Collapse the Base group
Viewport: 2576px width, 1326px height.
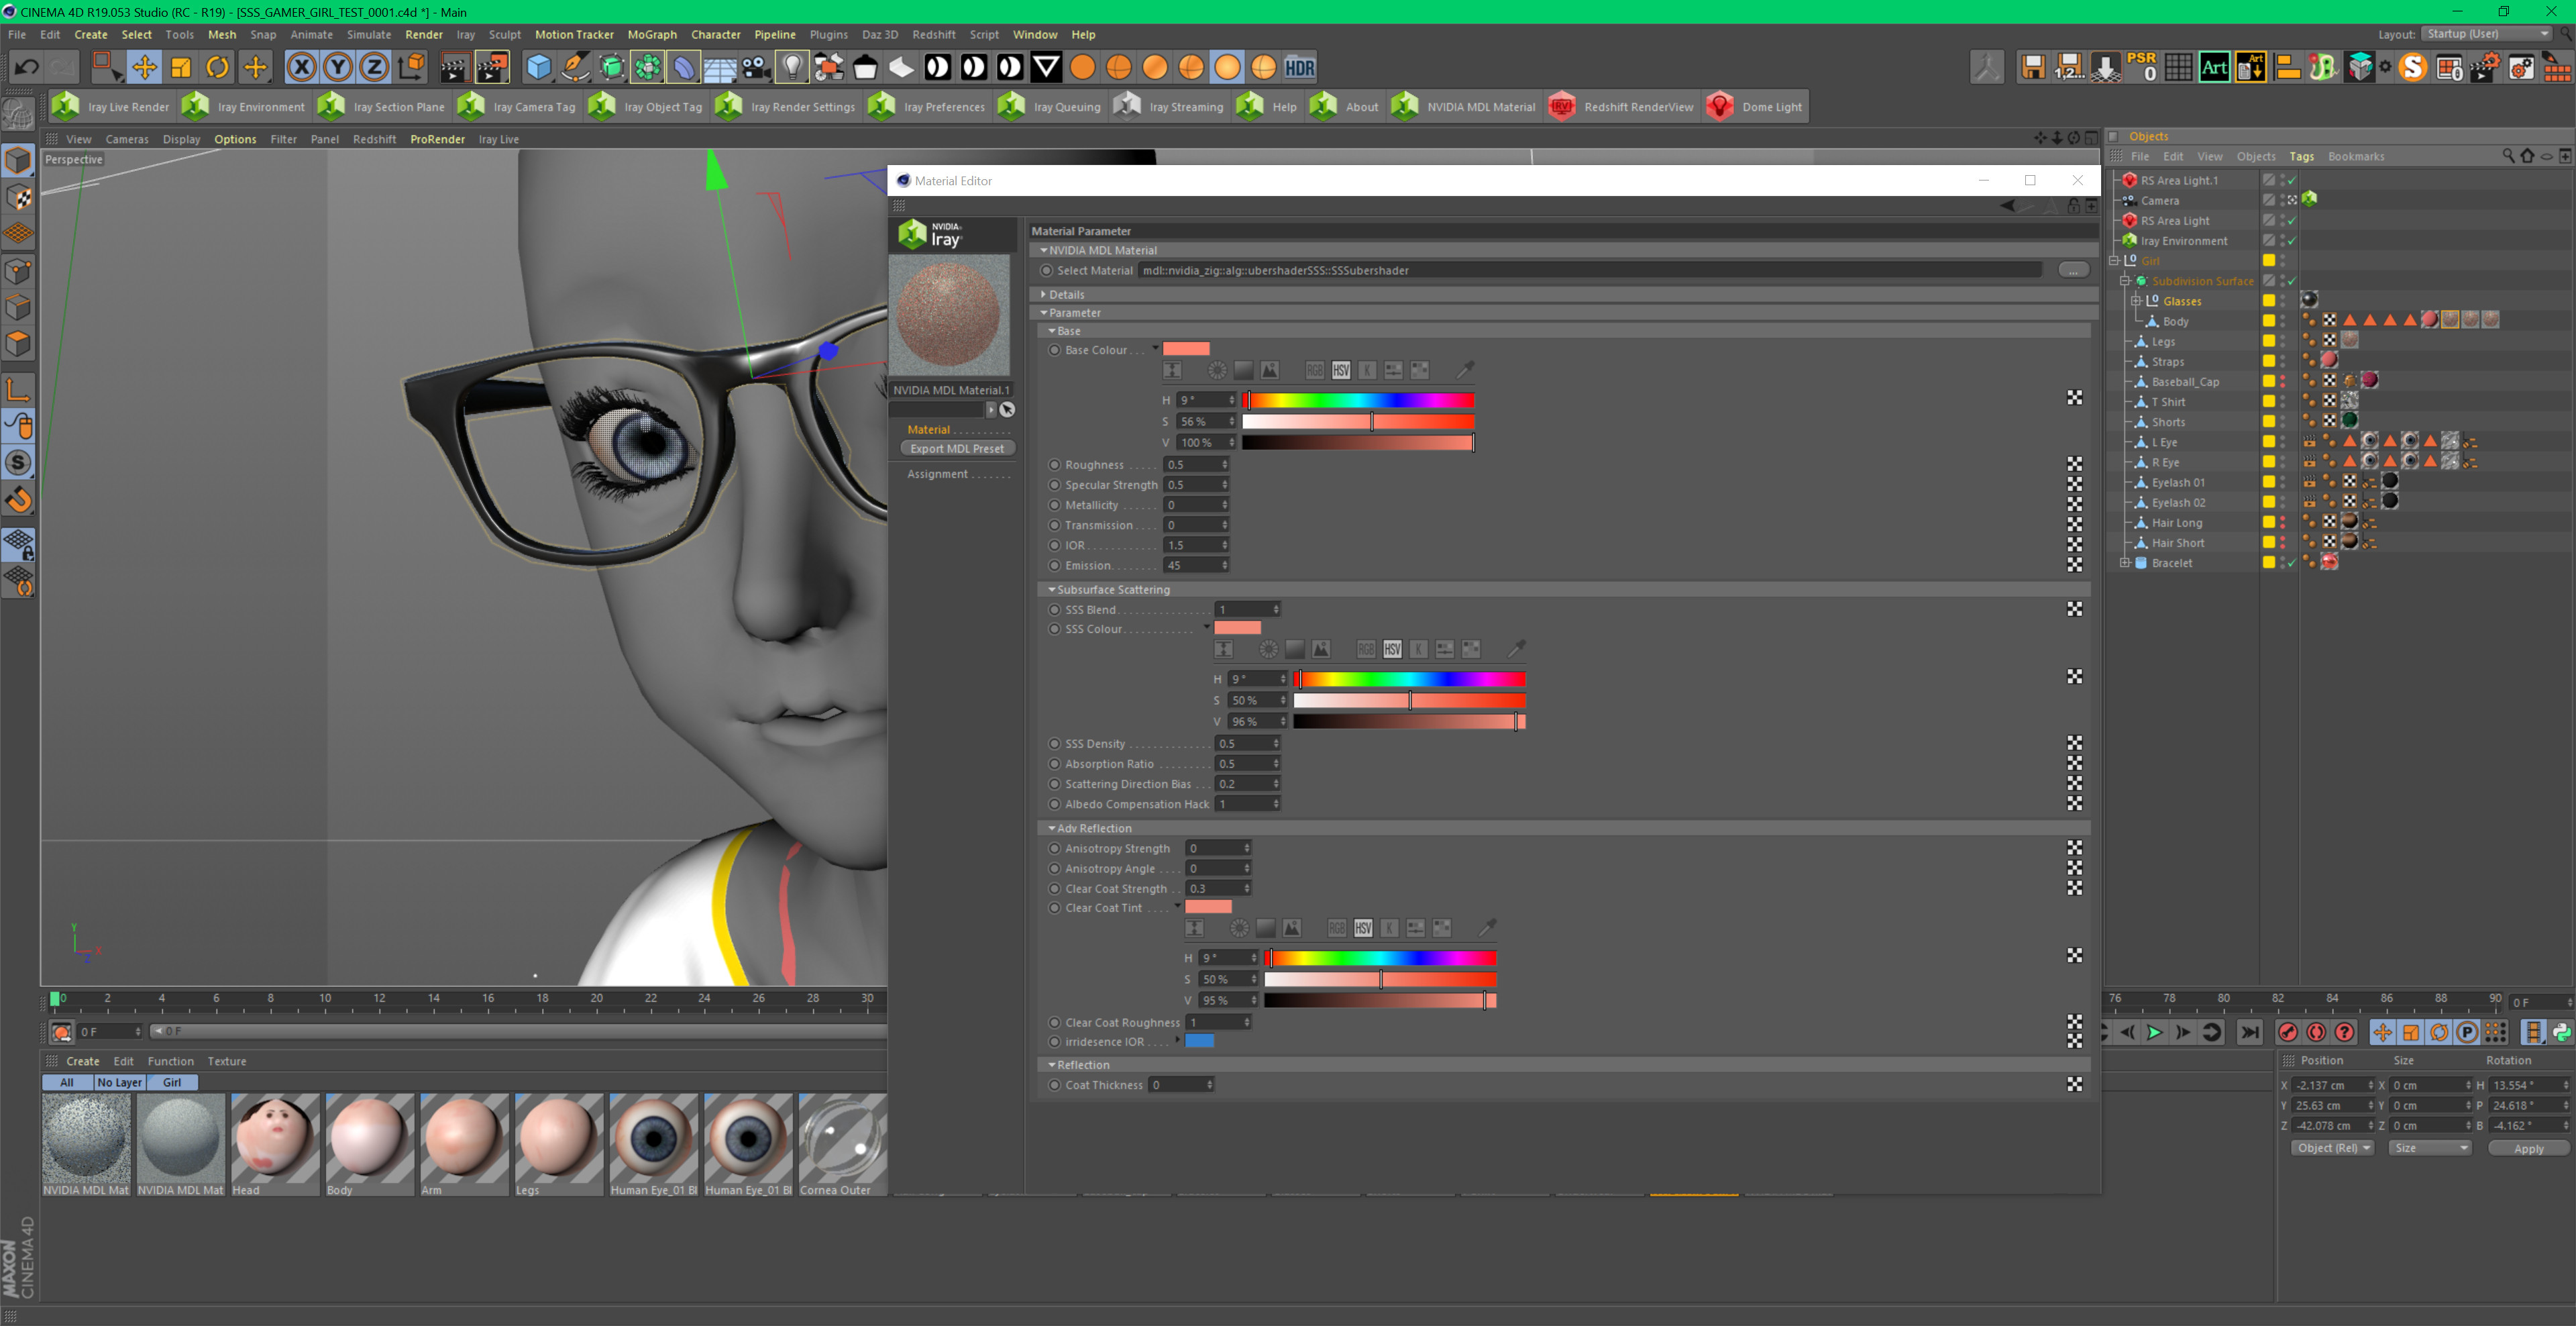pos(1052,331)
